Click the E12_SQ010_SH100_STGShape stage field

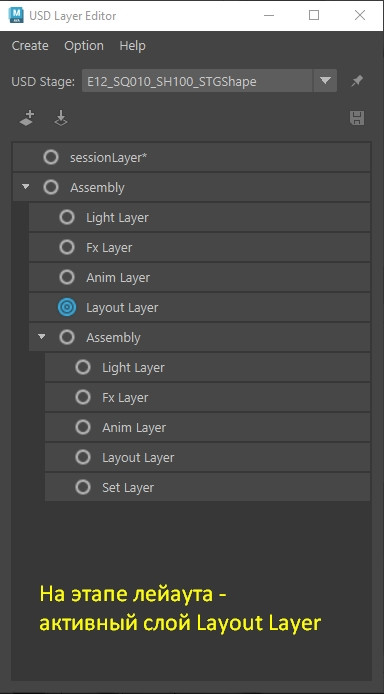[x=197, y=81]
